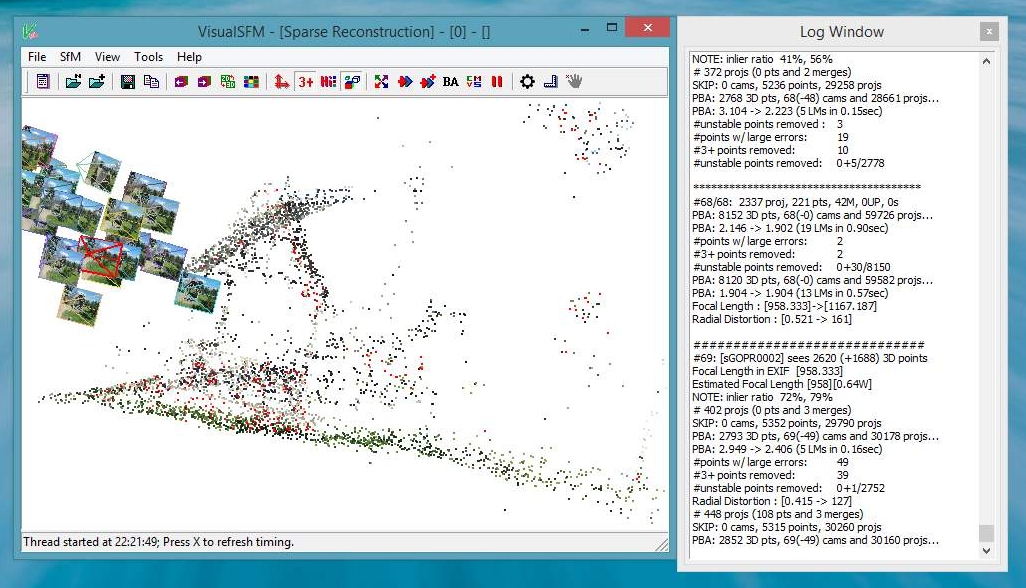Minimize the VisualSFM window
This screenshot has height=588, width=1026.
click(585, 28)
